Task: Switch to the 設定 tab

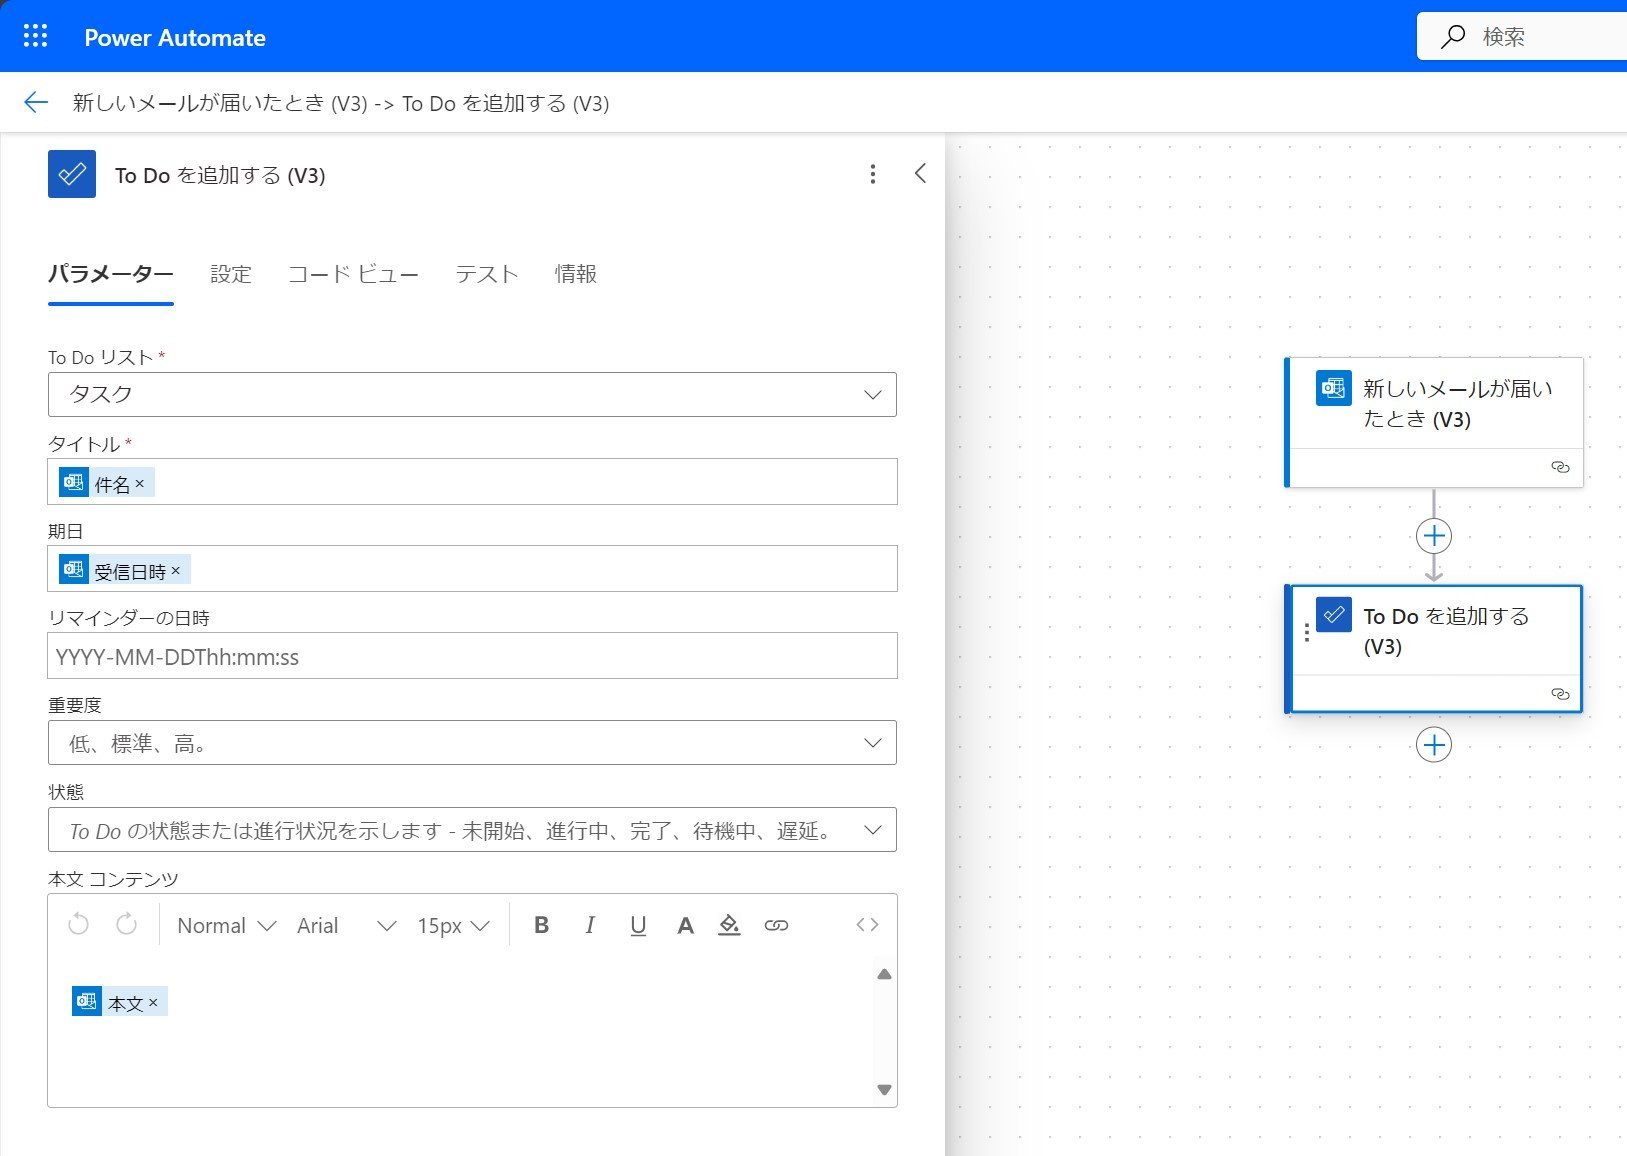Action: tap(231, 274)
